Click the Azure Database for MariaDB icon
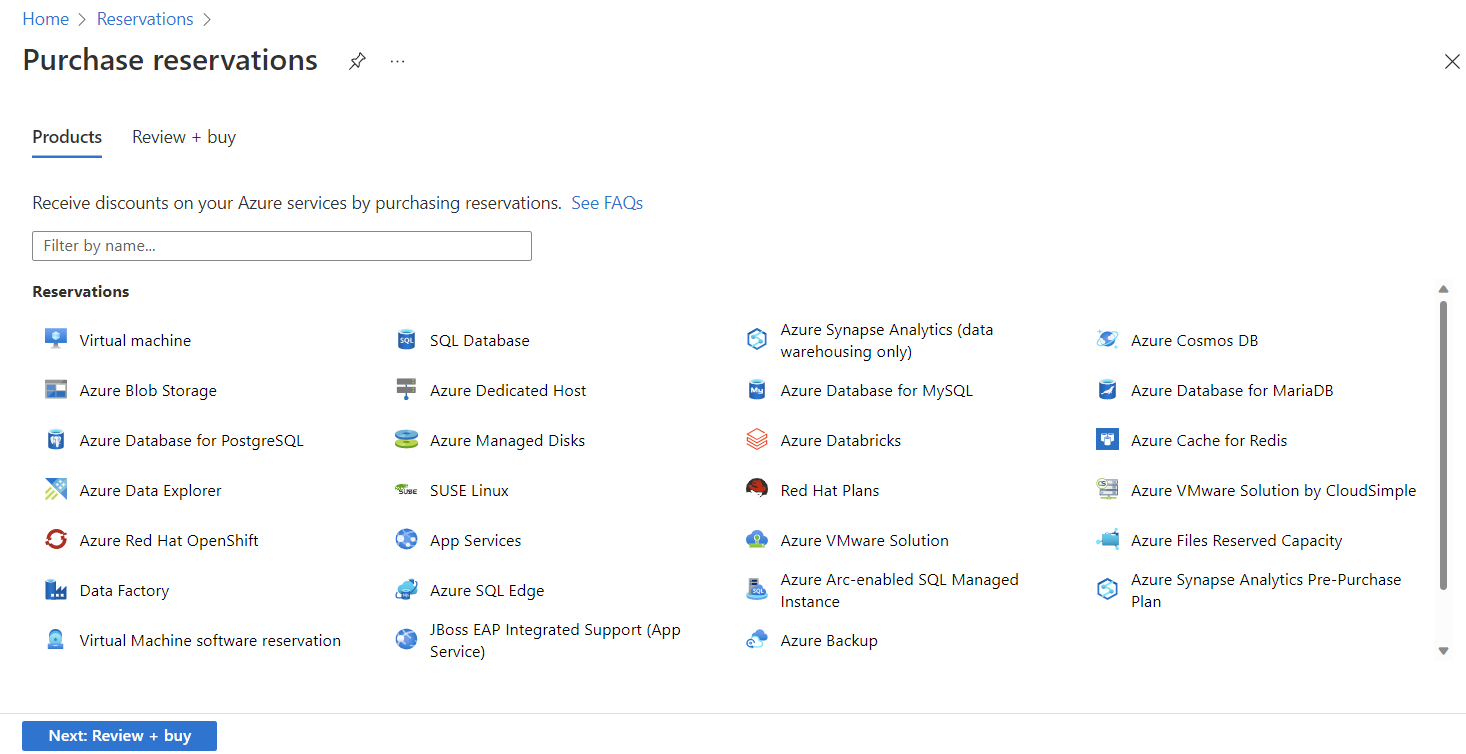Screen dimensions: 1466x754 (1107, 390)
